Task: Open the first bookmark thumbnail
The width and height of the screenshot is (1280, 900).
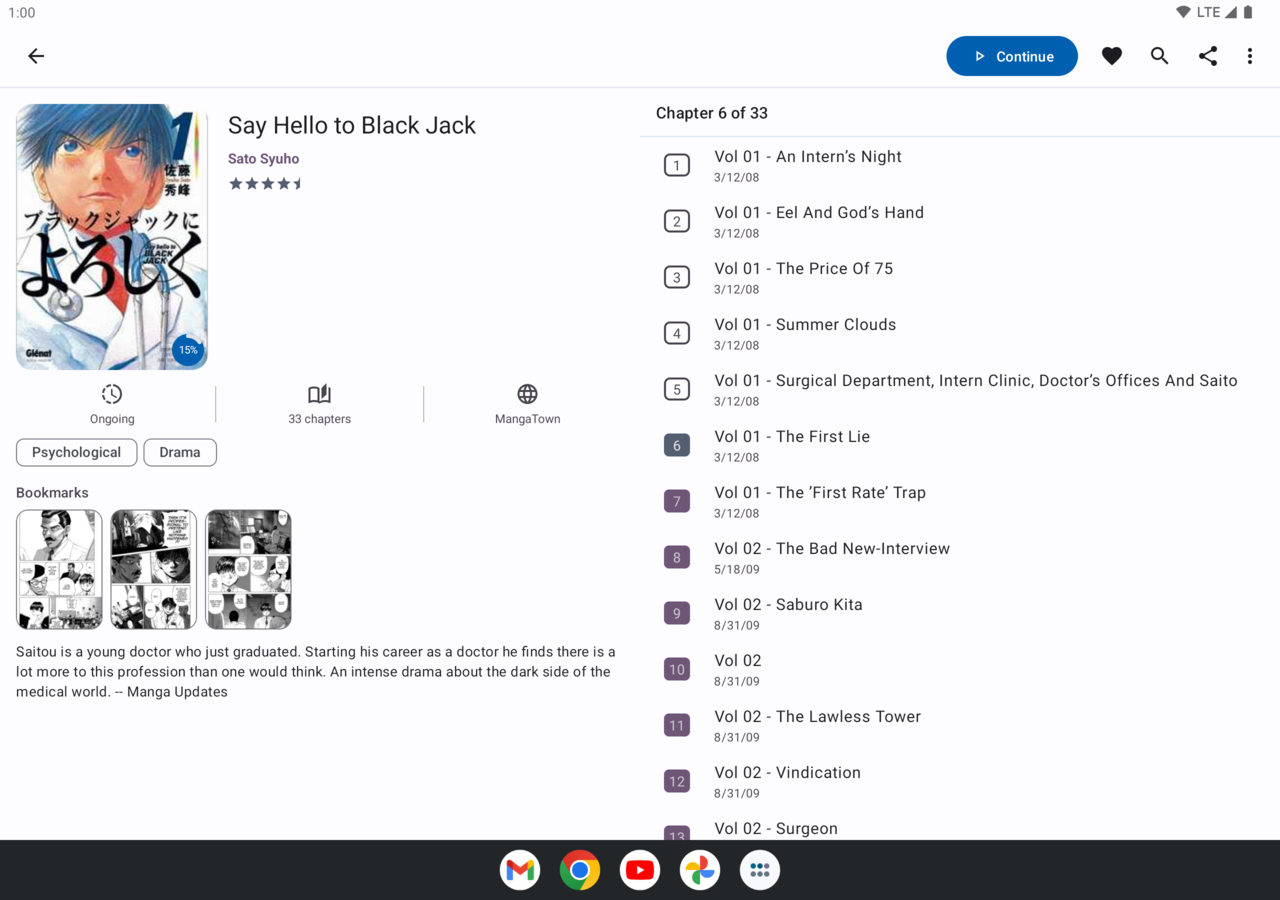Action: 59,569
